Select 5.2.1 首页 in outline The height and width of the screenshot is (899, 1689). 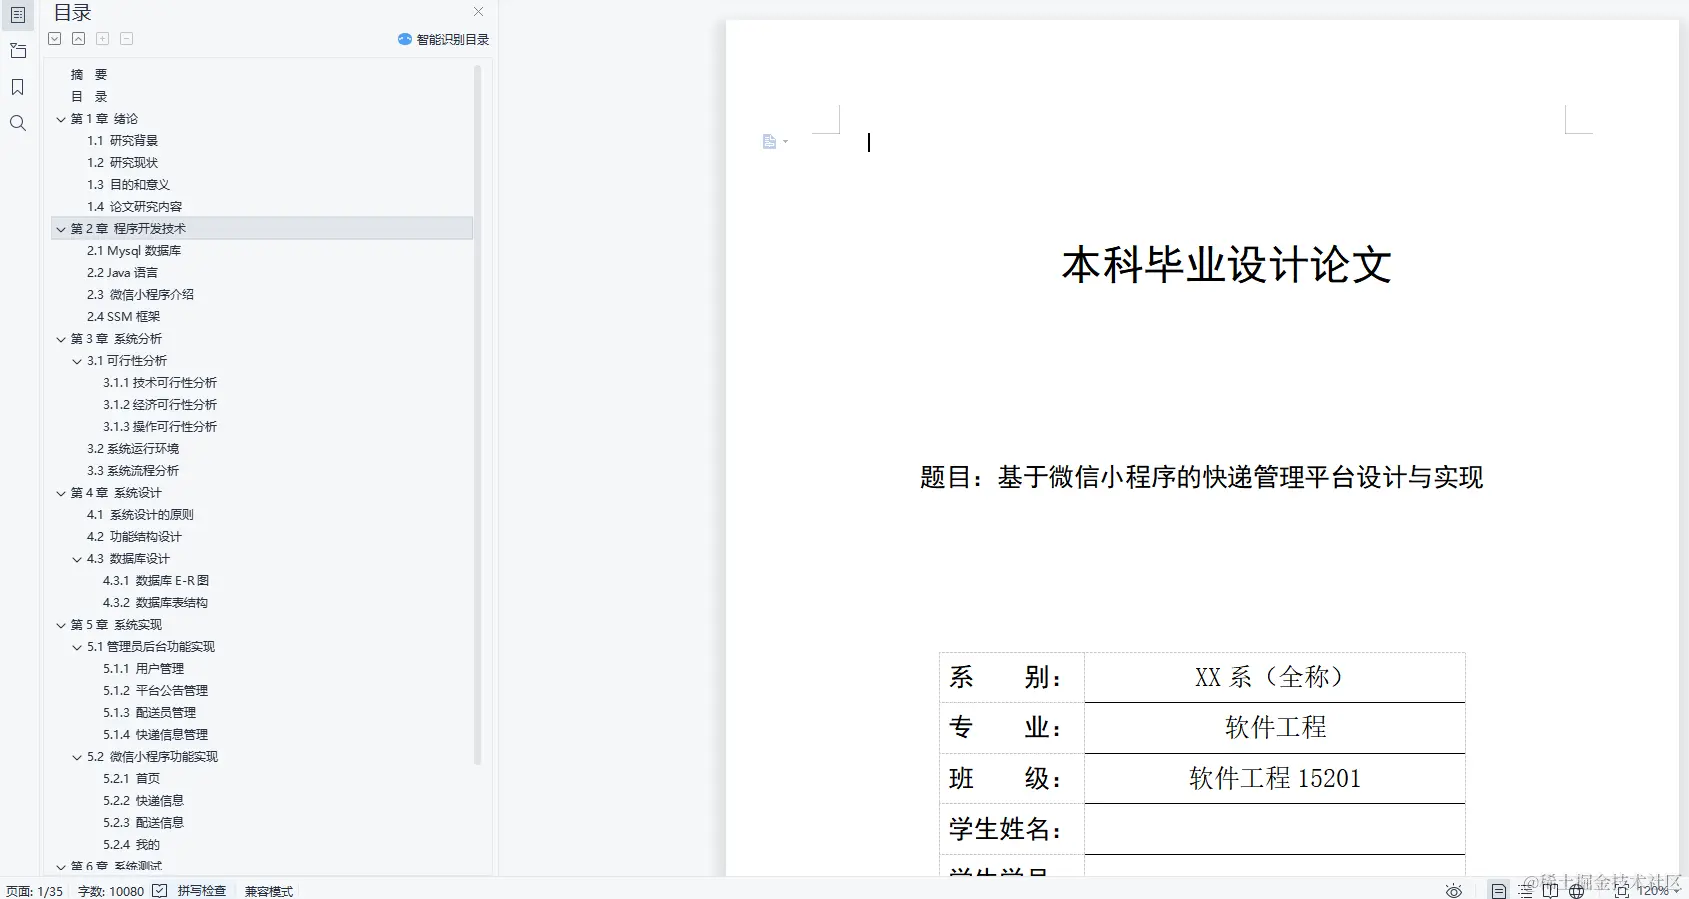(x=131, y=779)
